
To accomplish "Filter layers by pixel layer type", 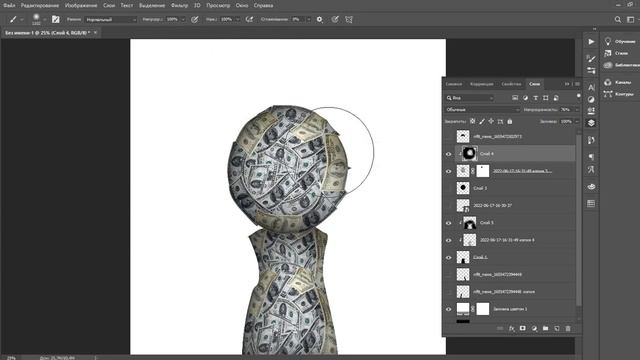I will click(x=515, y=98).
